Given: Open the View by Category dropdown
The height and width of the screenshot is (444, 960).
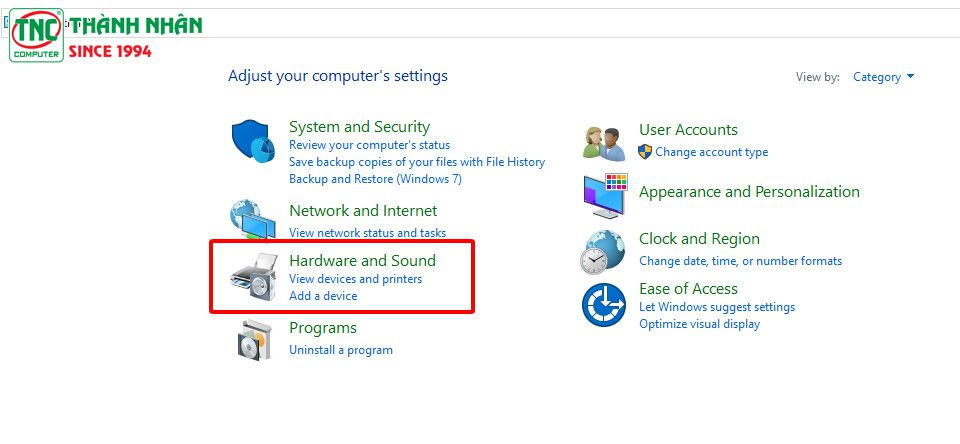Looking at the screenshot, I should point(883,77).
